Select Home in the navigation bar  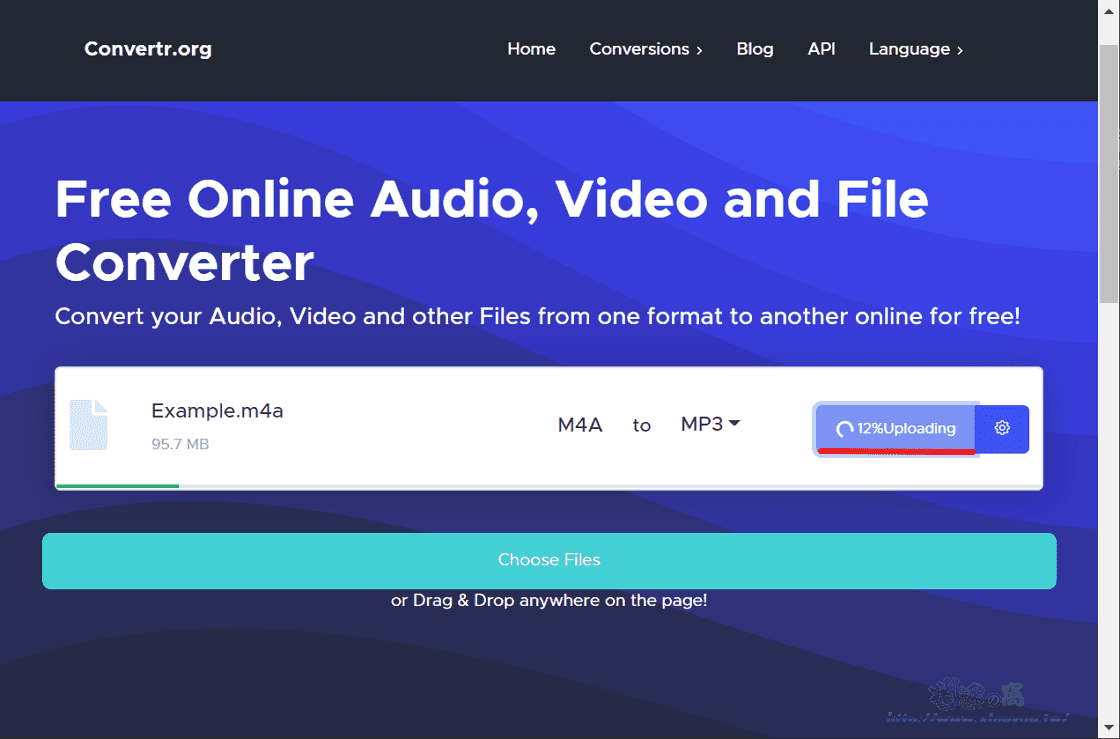[531, 48]
